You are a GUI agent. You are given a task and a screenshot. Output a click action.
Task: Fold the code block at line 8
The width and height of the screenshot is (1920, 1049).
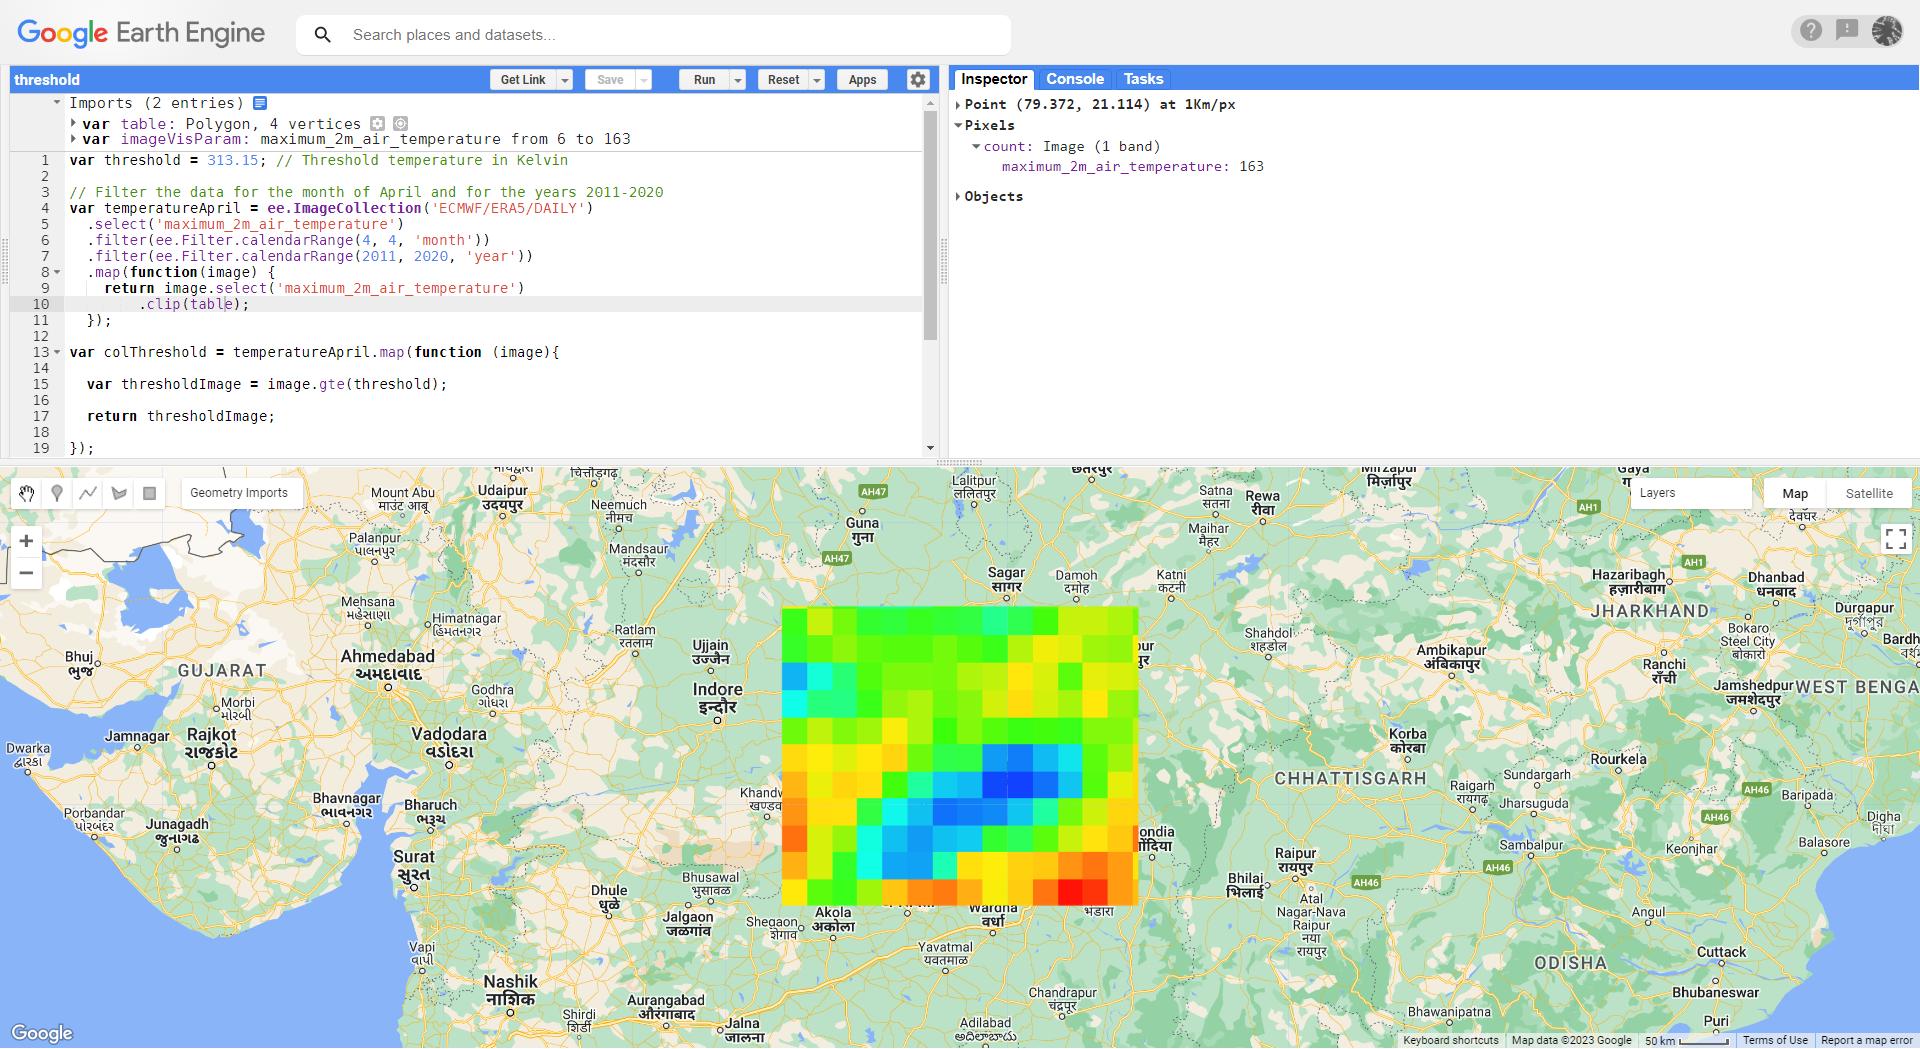[x=57, y=272]
